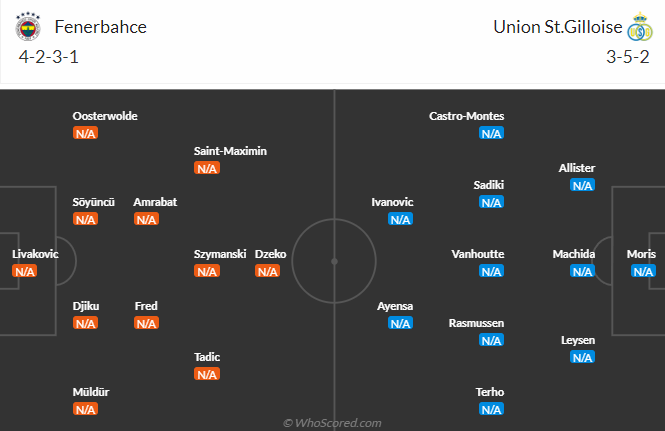Viewport: 665px width, 431px height.
Task: Click Müldür's orange N/A badge
Action: click(85, 409)
